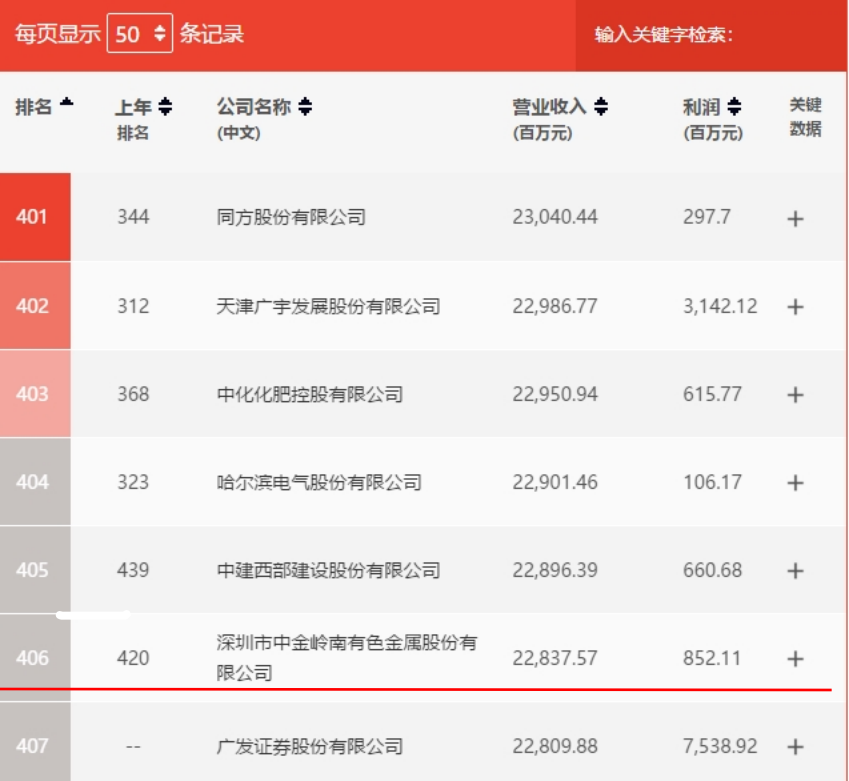Sort by 排名 column header
Screen dimensions: 849x781
click(x=44, y=107)
